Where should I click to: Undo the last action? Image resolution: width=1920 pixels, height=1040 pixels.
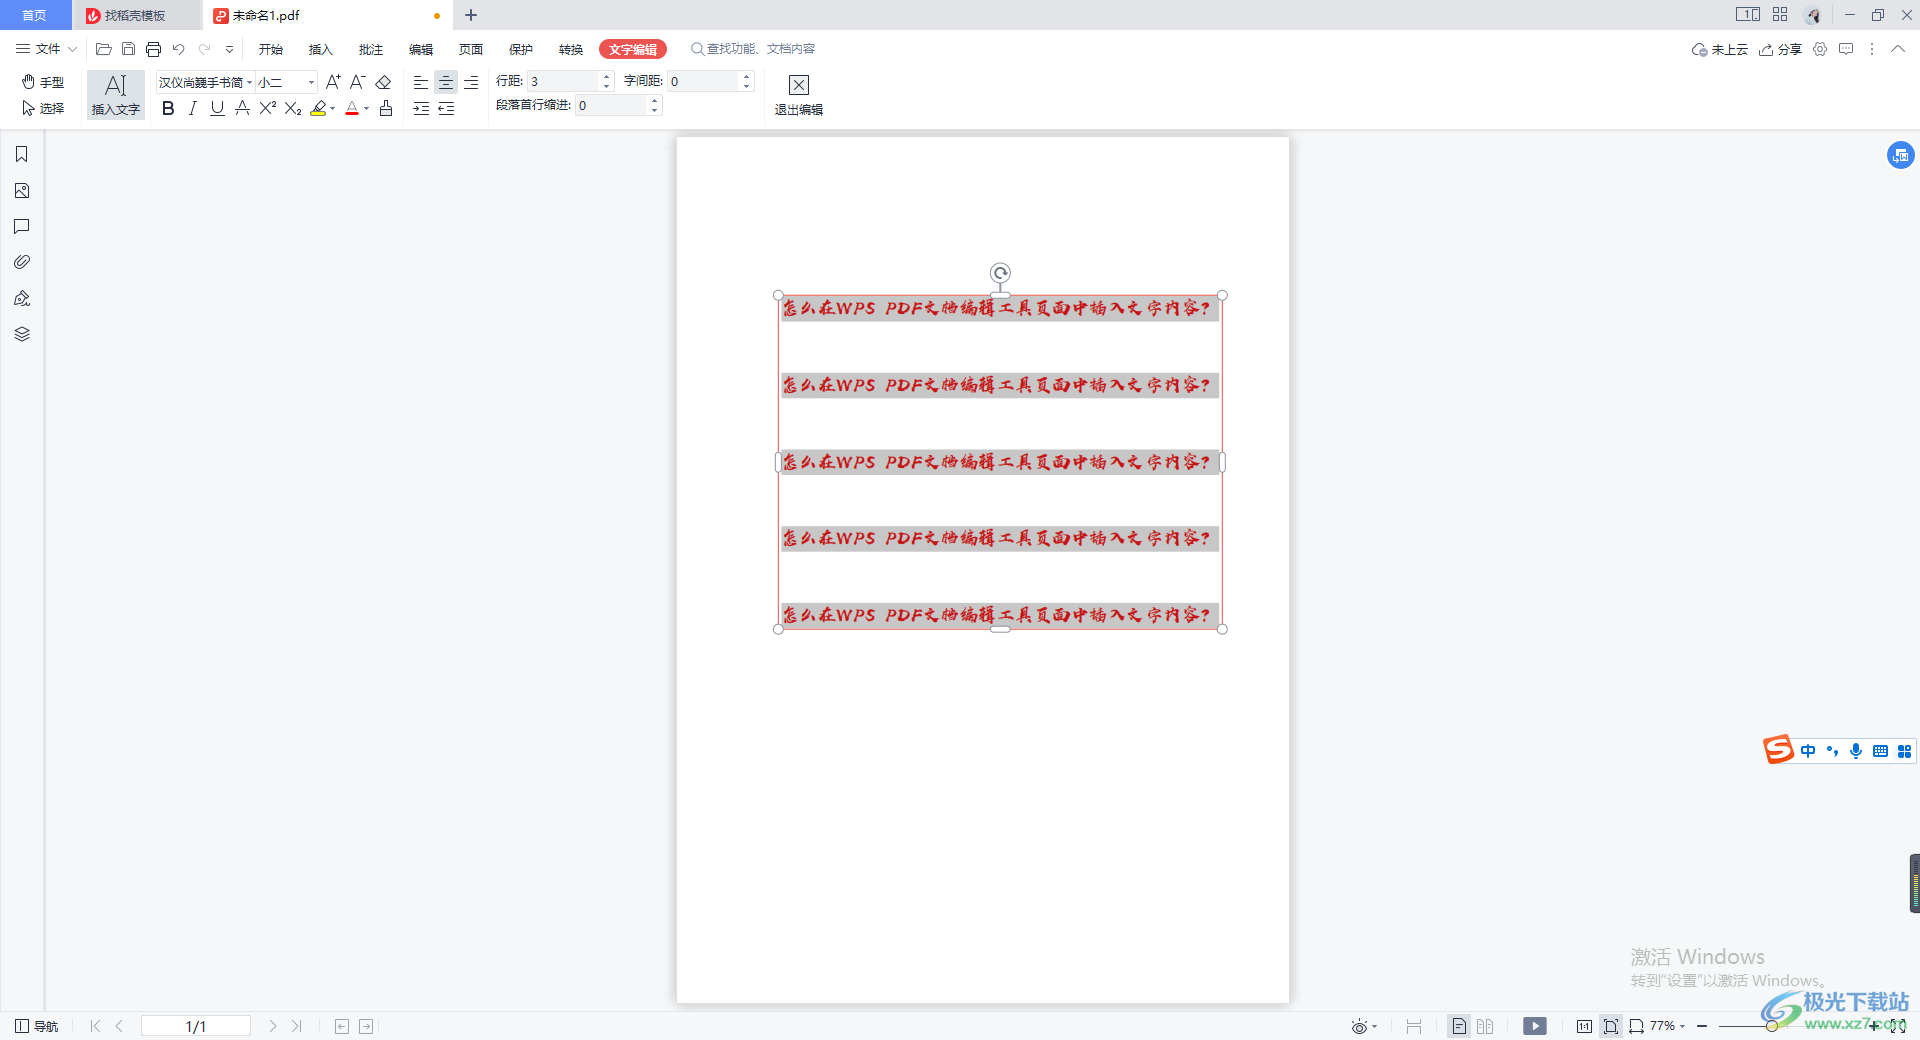point(179,49)
